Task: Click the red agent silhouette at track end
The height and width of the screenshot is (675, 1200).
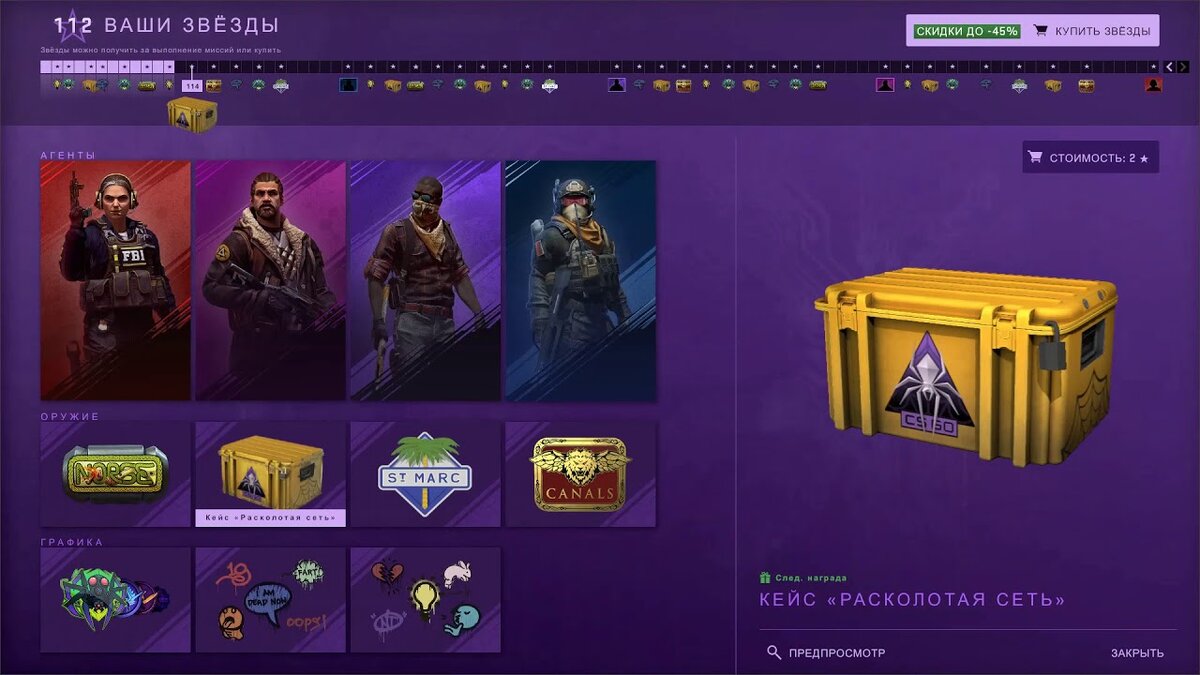Action: point(1153,85)
